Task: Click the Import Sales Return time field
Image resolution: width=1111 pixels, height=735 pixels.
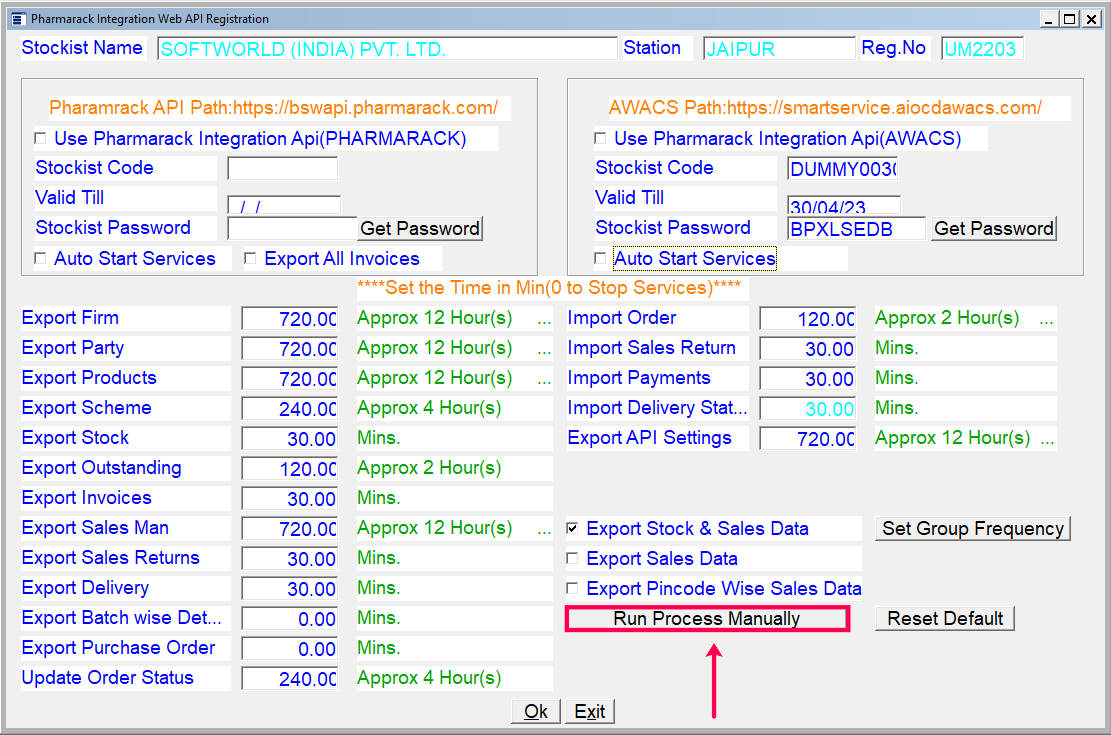Action: point(808,349)
